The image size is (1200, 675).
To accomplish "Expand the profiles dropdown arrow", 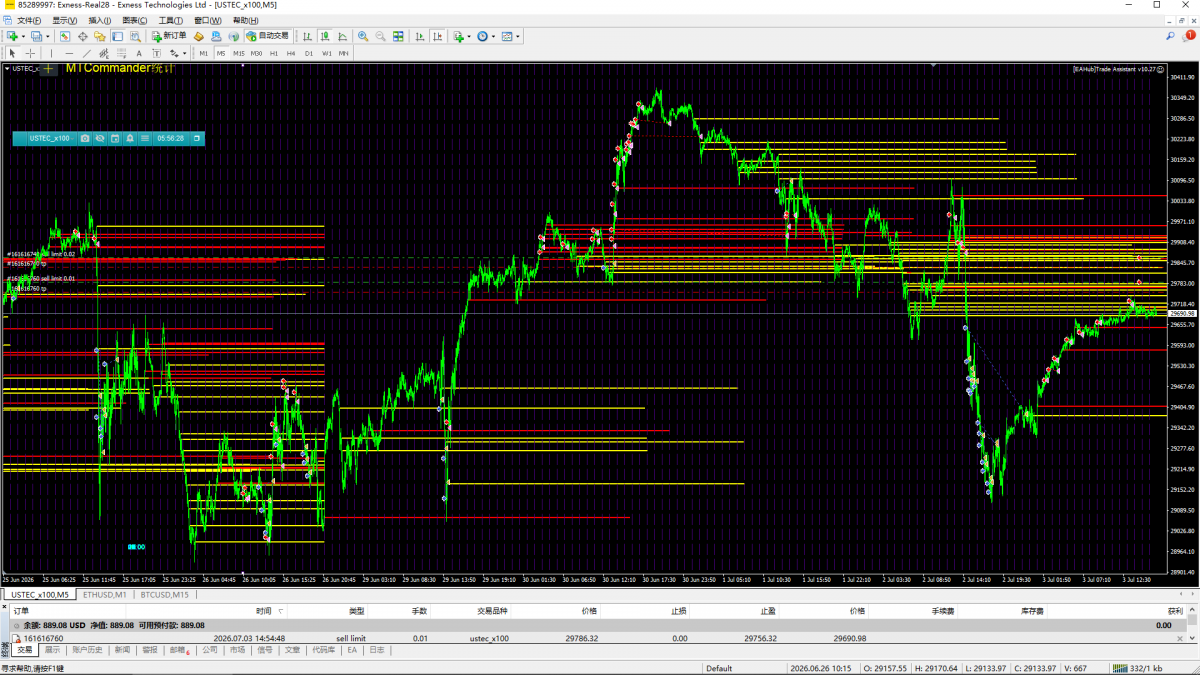I will 48,36.
